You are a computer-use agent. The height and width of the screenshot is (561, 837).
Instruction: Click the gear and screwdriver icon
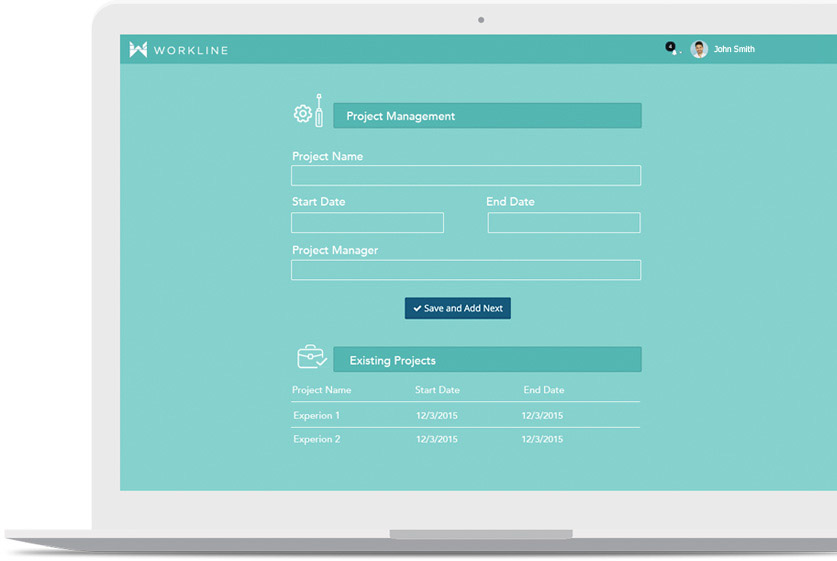click(x=309, y=110)
